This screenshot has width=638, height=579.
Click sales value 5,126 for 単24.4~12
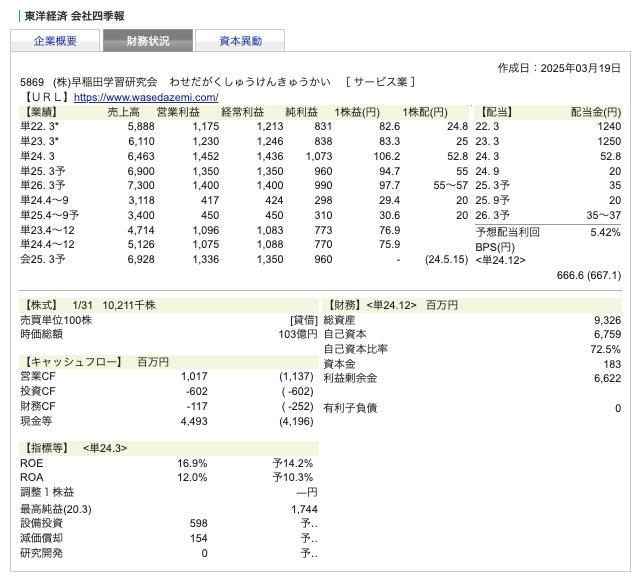tap(141, 245)
